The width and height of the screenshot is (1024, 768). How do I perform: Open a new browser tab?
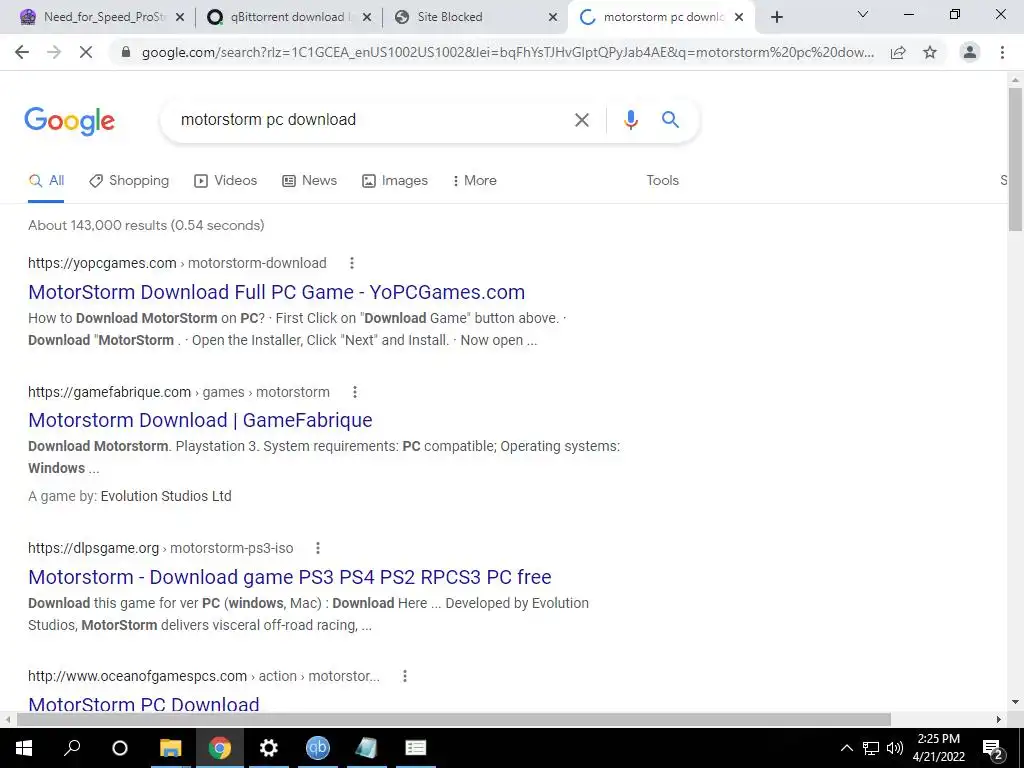click(x=776, y=17)
